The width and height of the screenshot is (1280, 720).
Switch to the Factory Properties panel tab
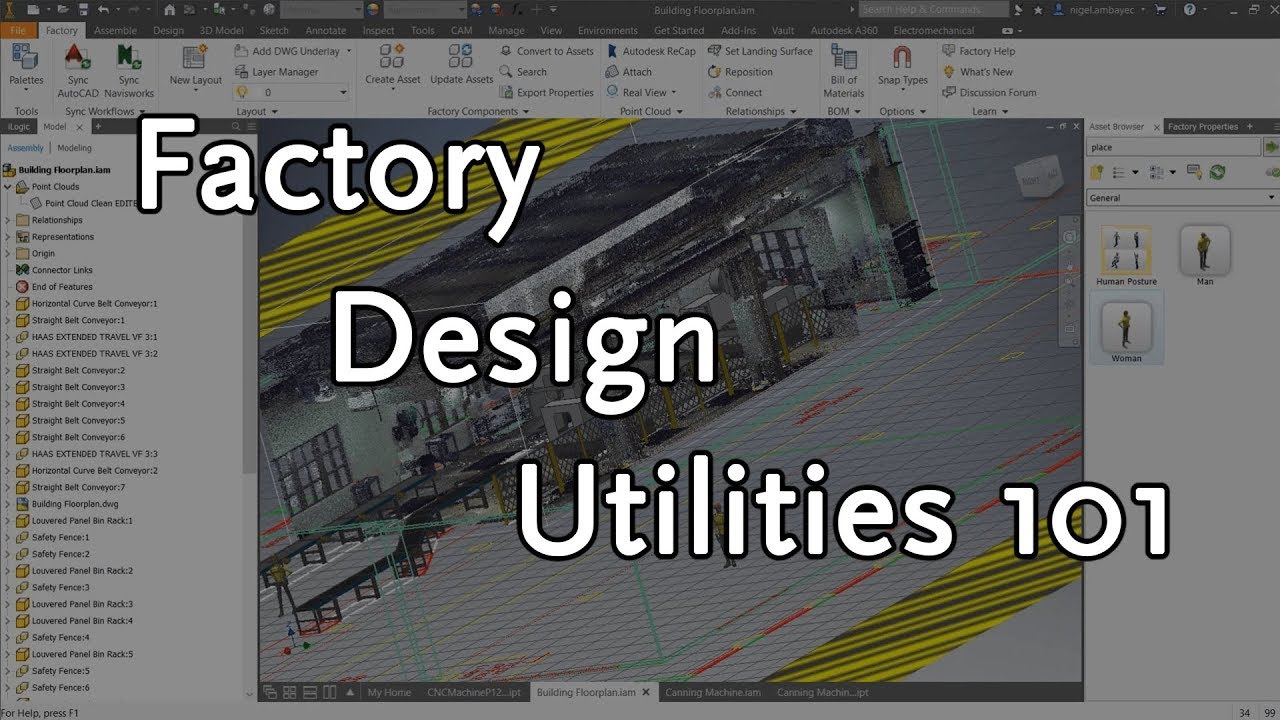click(1202, 127)
